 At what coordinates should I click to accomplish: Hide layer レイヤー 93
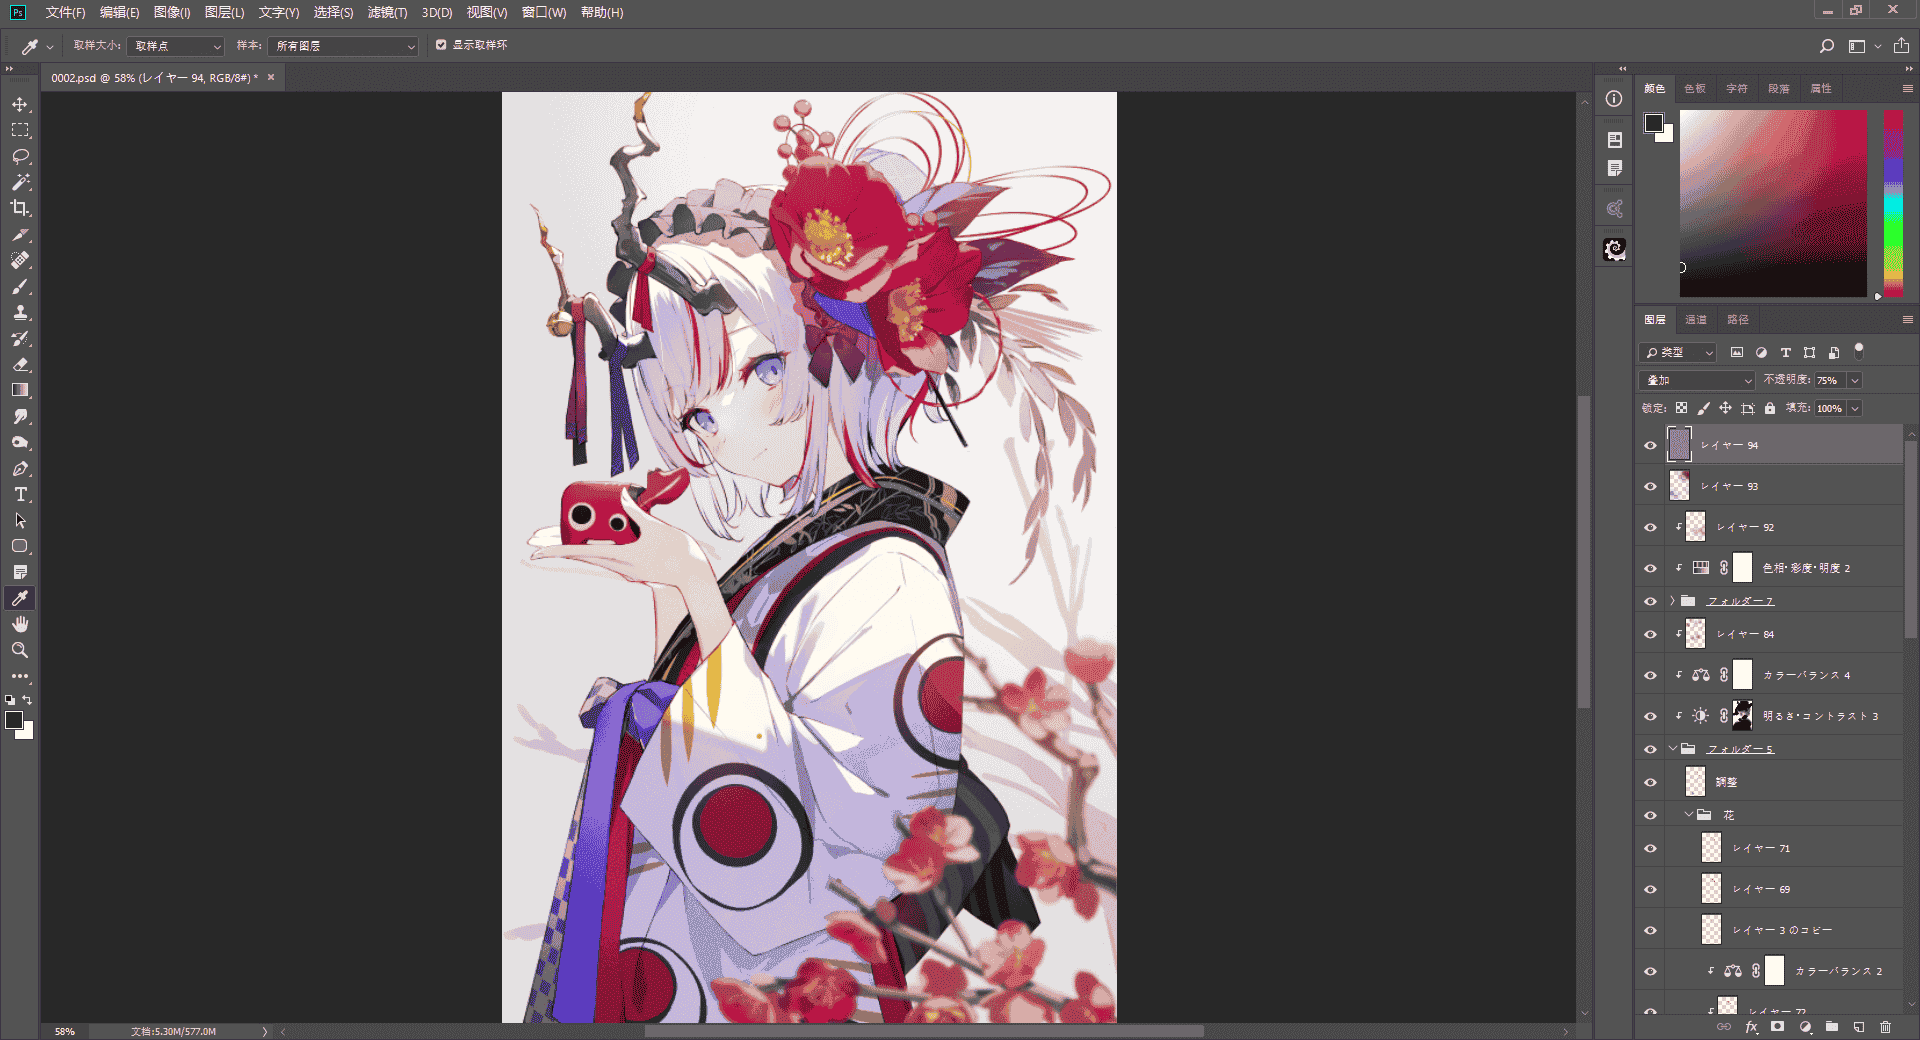(x=1651, y=486)
